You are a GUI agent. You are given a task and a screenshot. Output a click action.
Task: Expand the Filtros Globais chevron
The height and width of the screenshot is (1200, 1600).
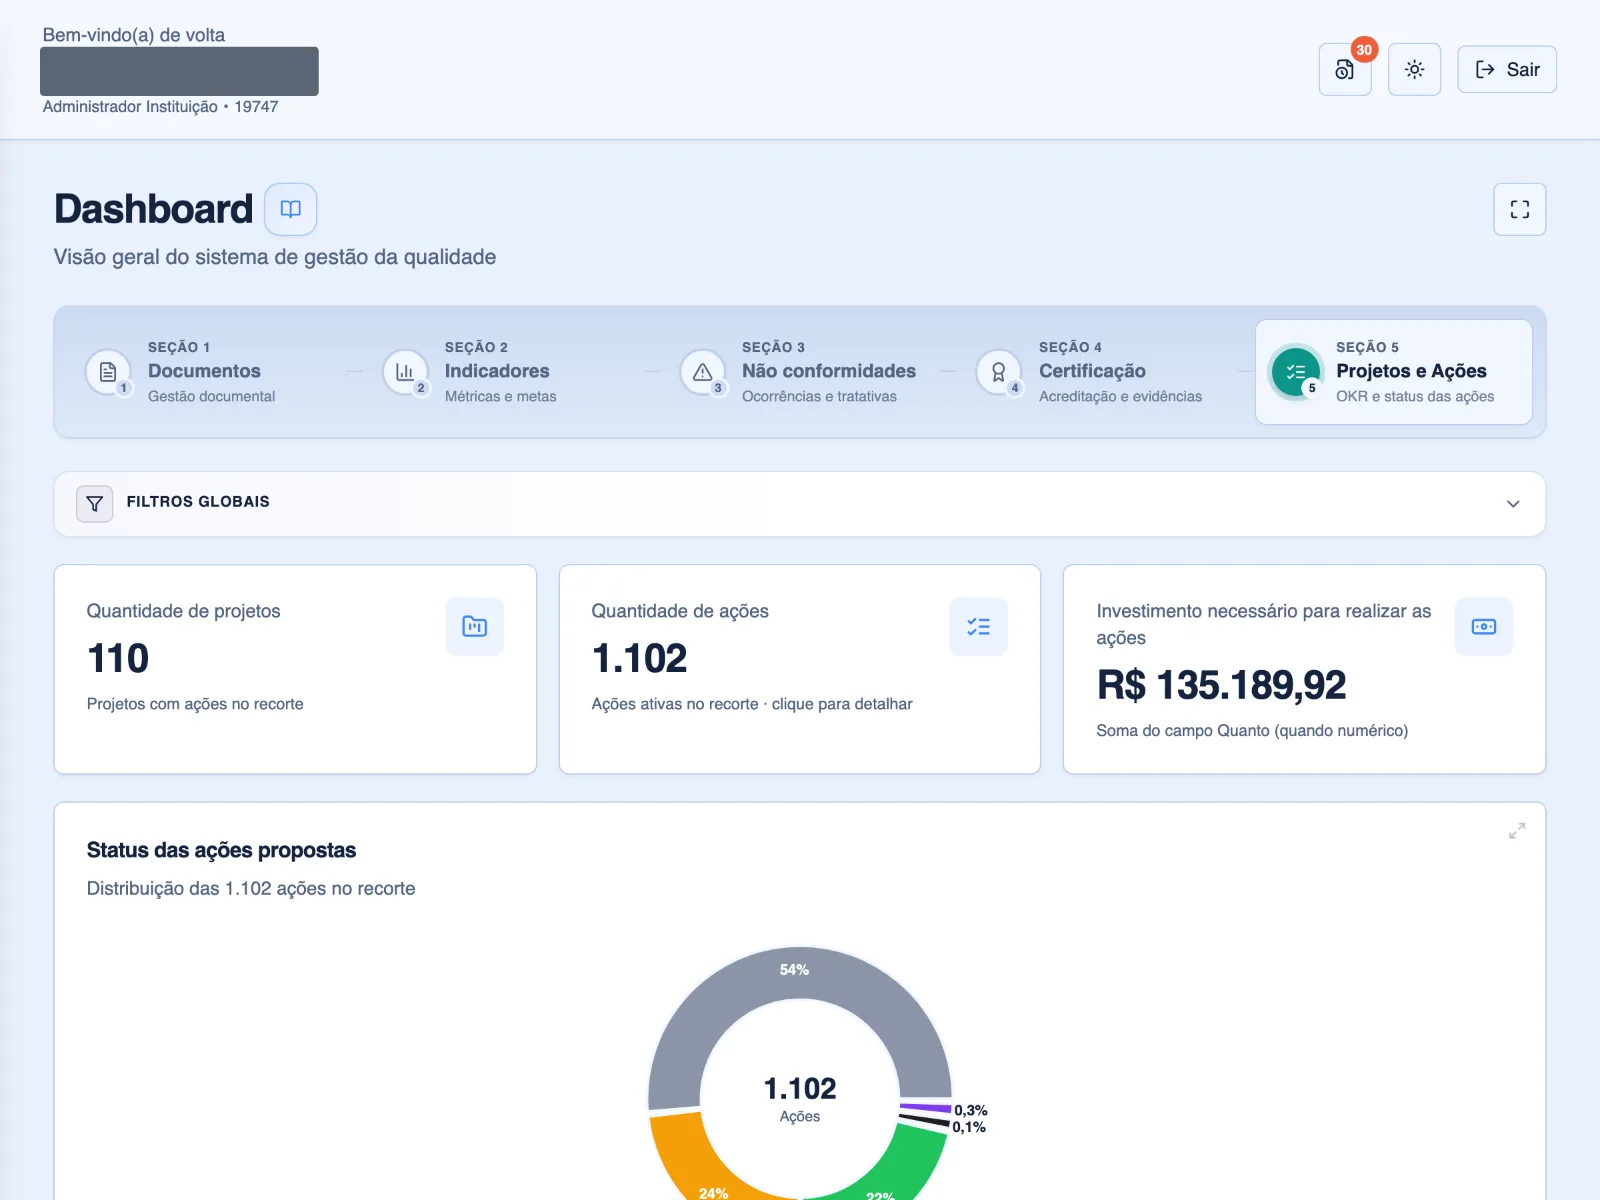point(1513,504)
